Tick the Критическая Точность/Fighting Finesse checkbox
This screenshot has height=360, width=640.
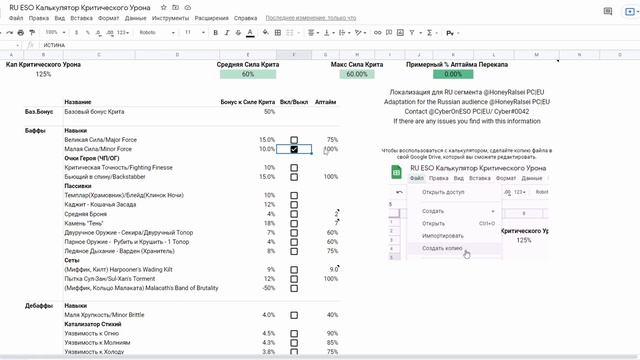point(294,168)
